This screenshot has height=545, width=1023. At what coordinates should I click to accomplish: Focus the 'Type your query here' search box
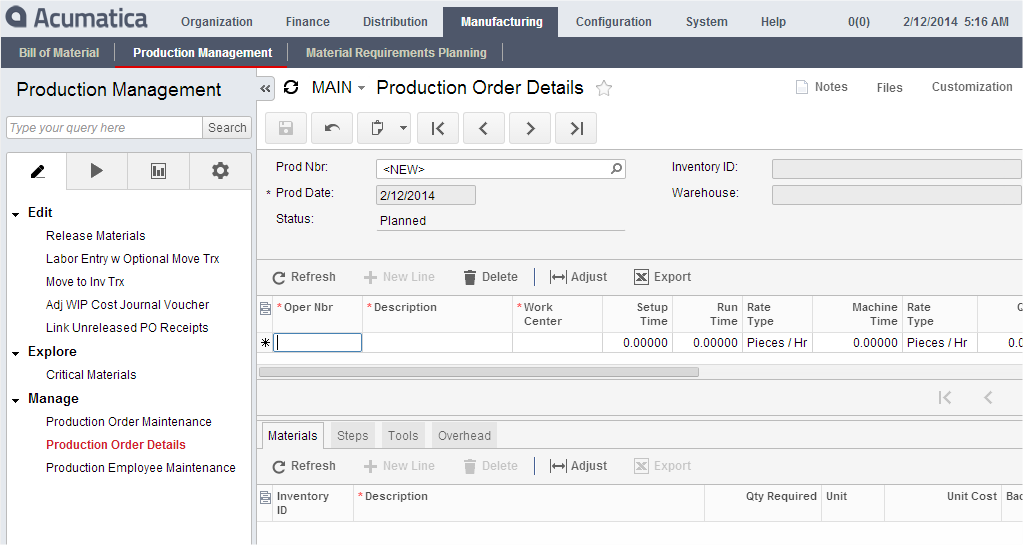104,128
